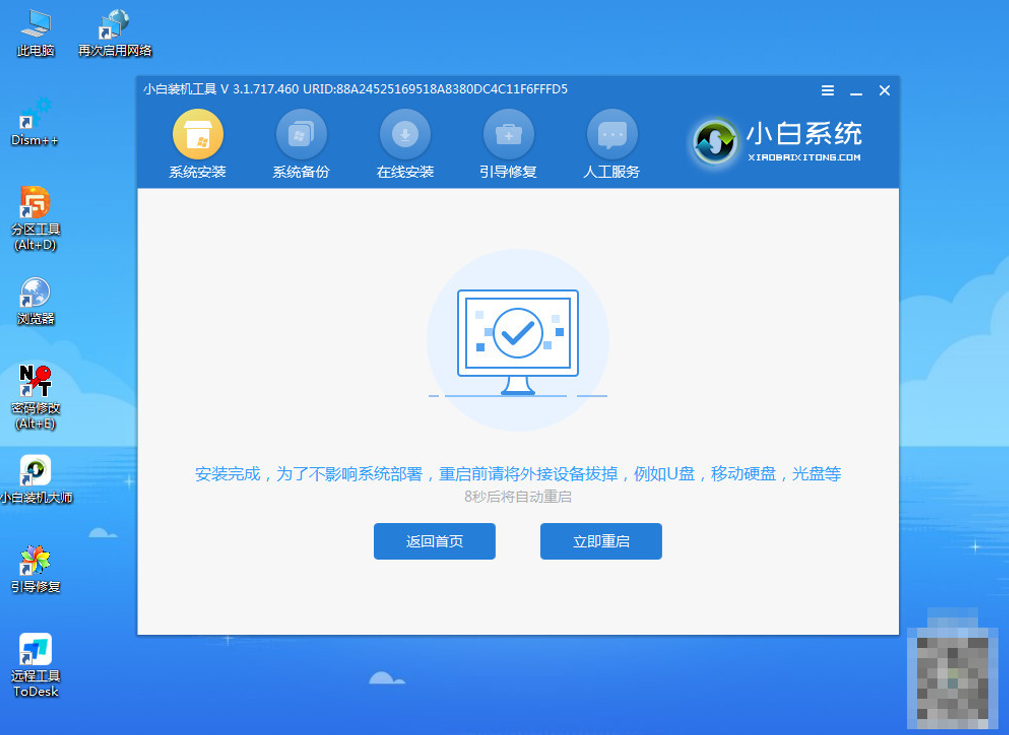Launch 小白装机大师 desktop shortcut
The image size is (1009, 735).
coord(36,480)
